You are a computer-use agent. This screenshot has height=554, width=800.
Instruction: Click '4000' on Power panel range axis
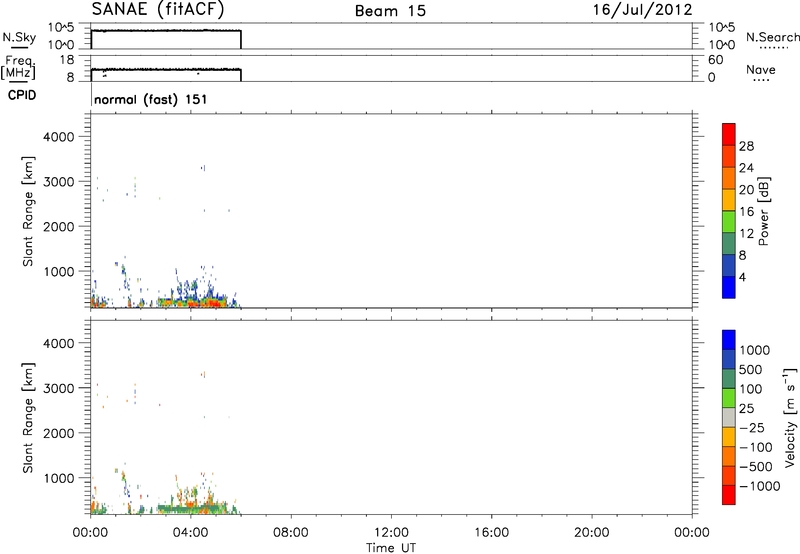(58, 137)
